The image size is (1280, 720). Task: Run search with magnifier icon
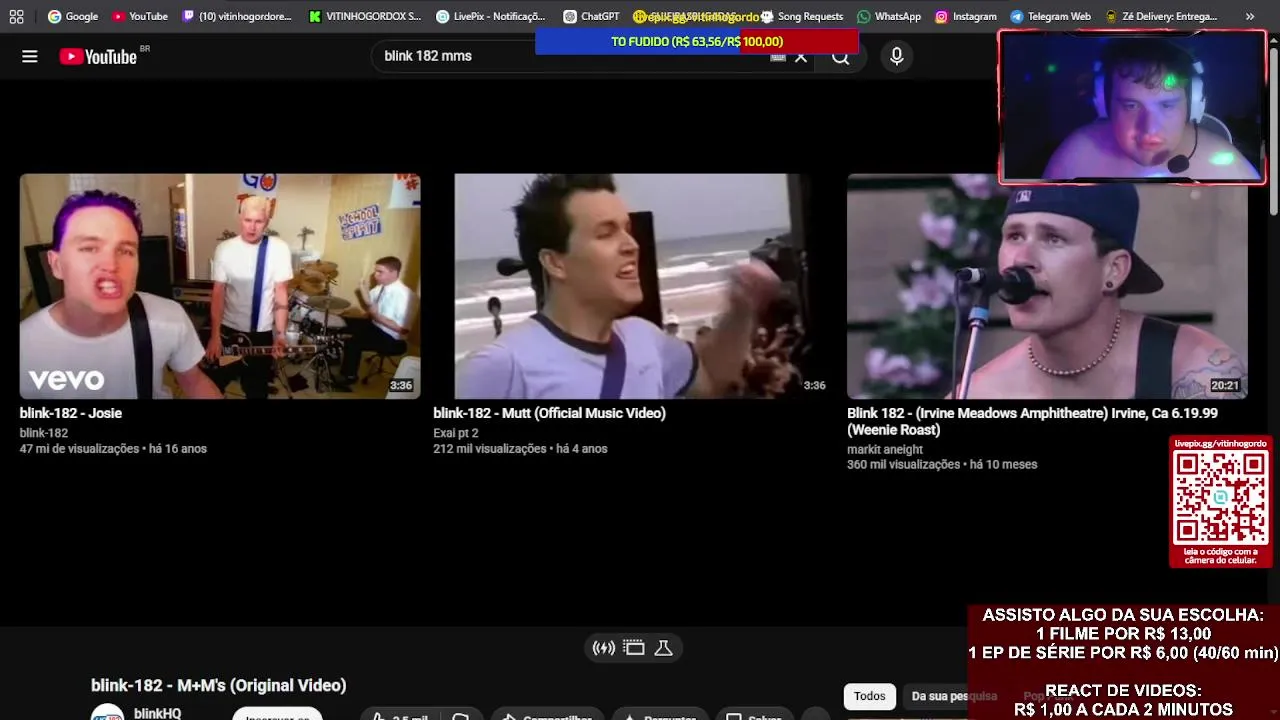click(841, 57)
